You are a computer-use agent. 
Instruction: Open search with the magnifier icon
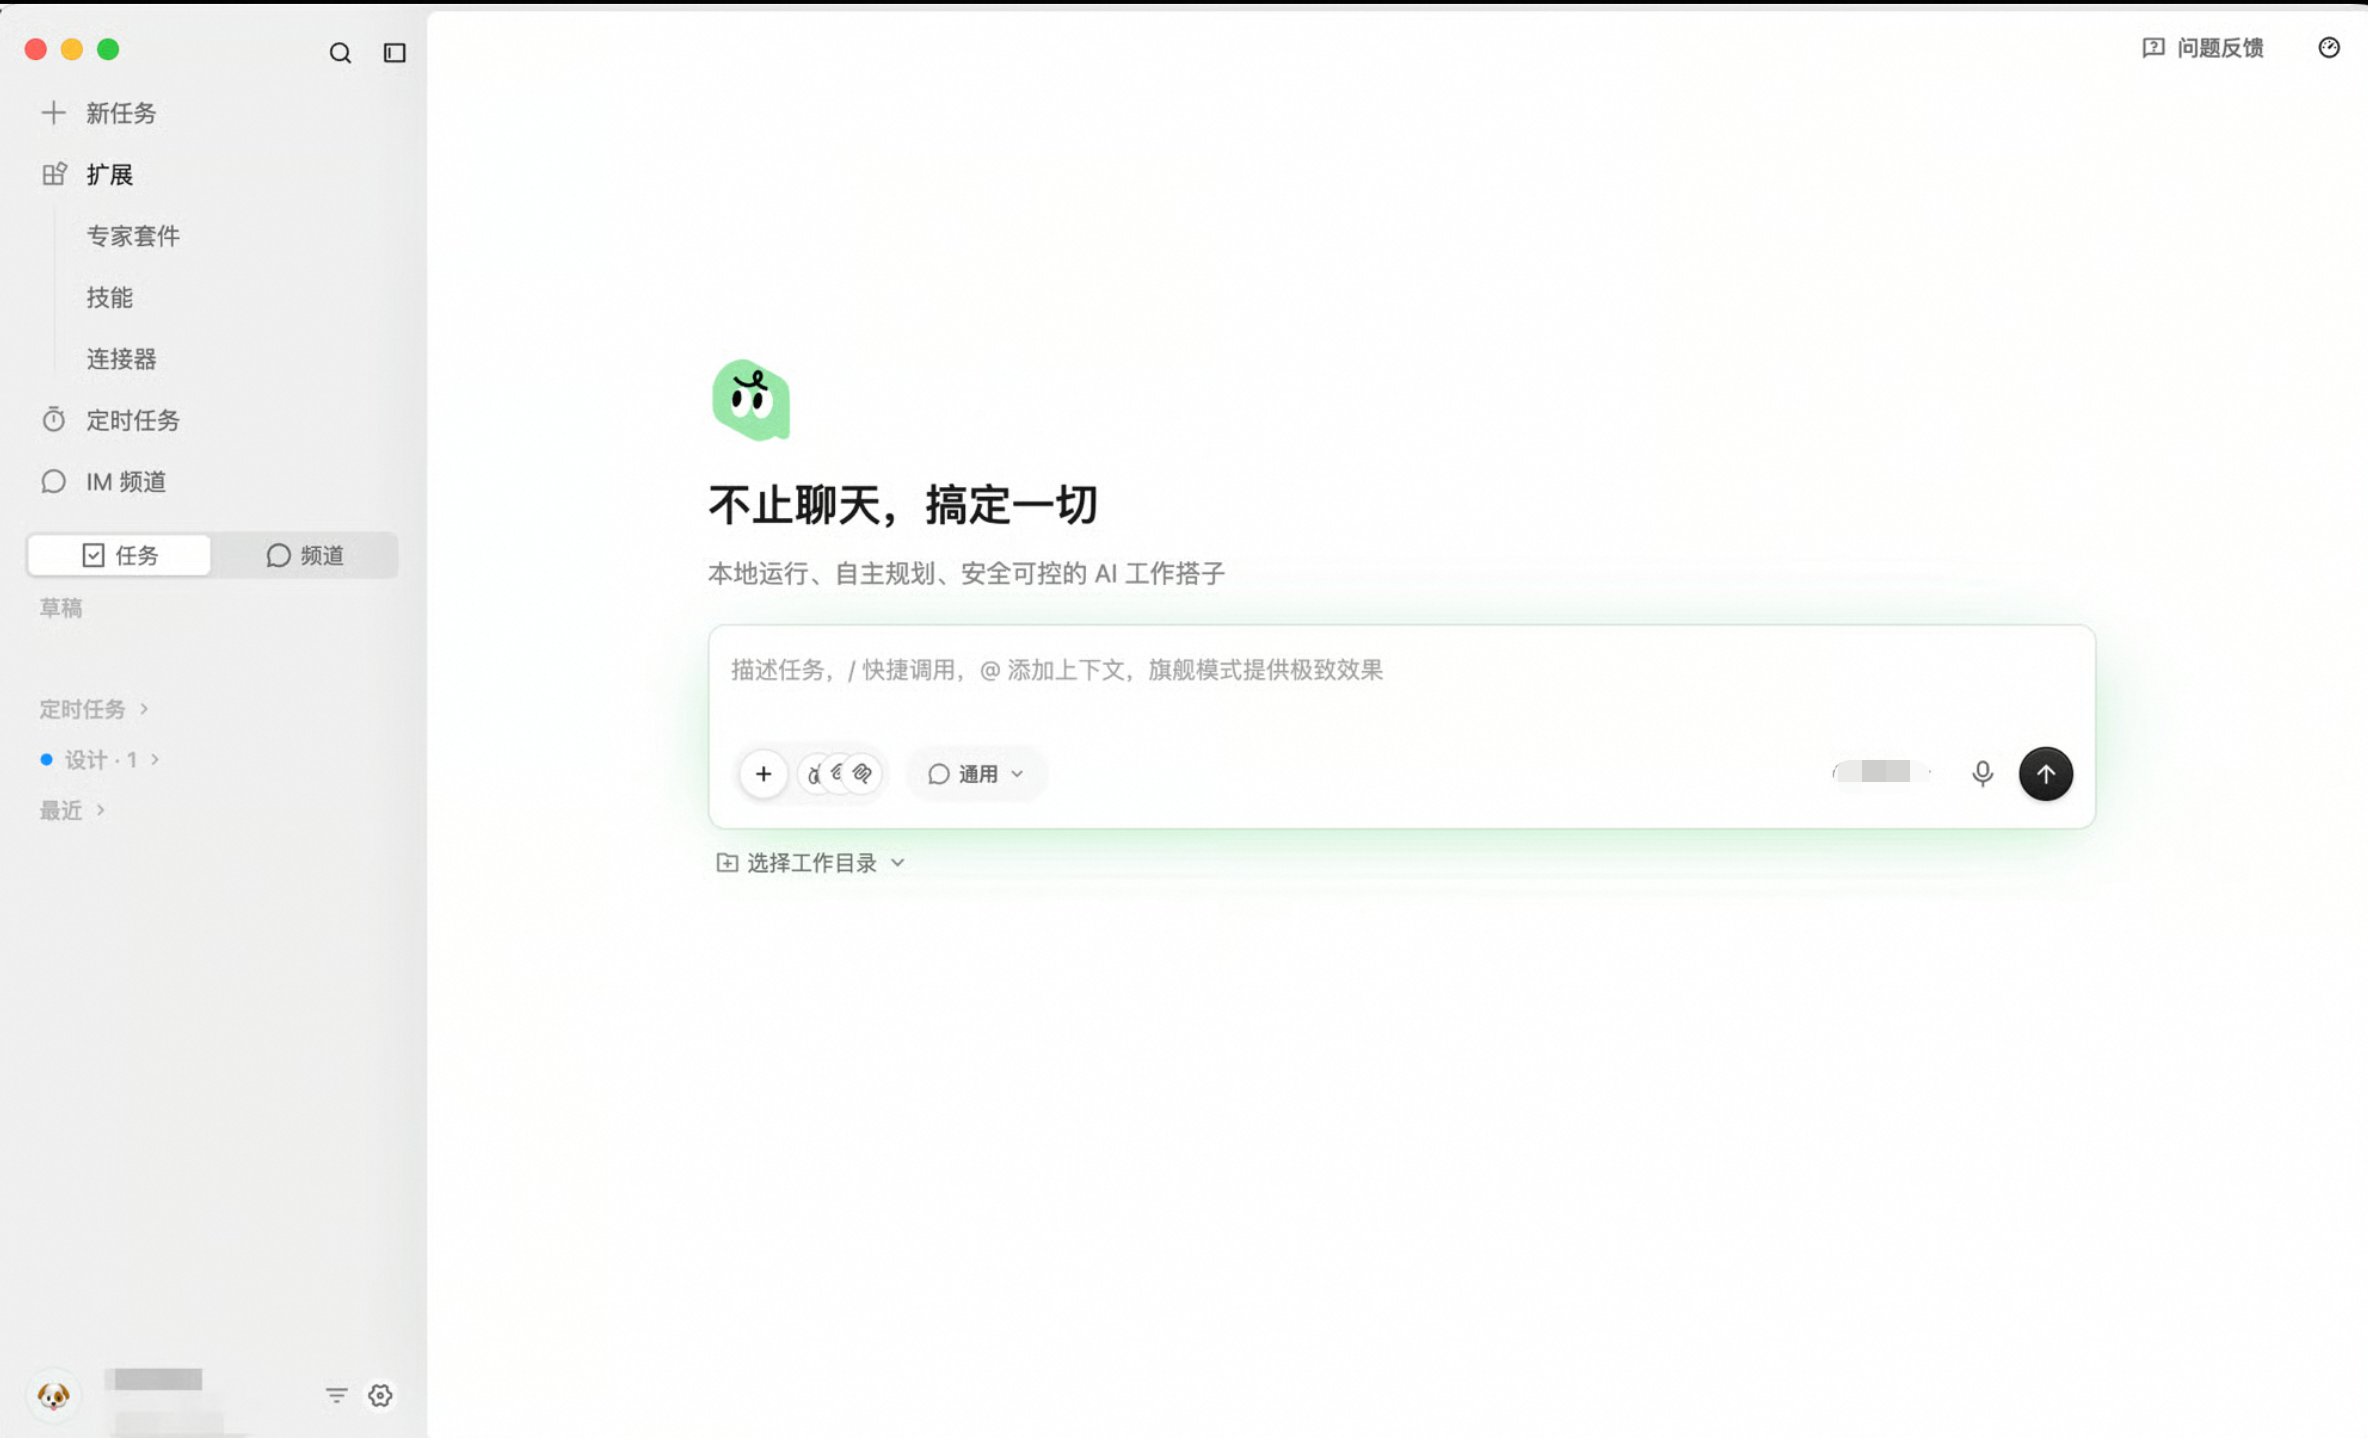click(x=340, y=52)
